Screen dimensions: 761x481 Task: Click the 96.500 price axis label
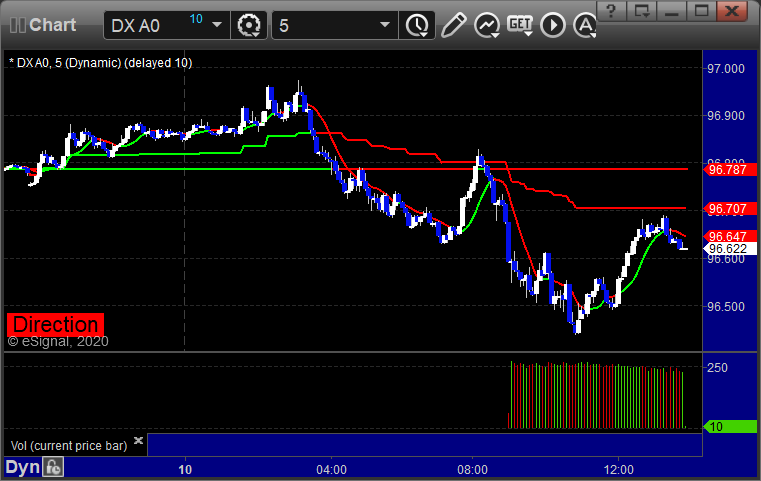(x=726, y=307)
